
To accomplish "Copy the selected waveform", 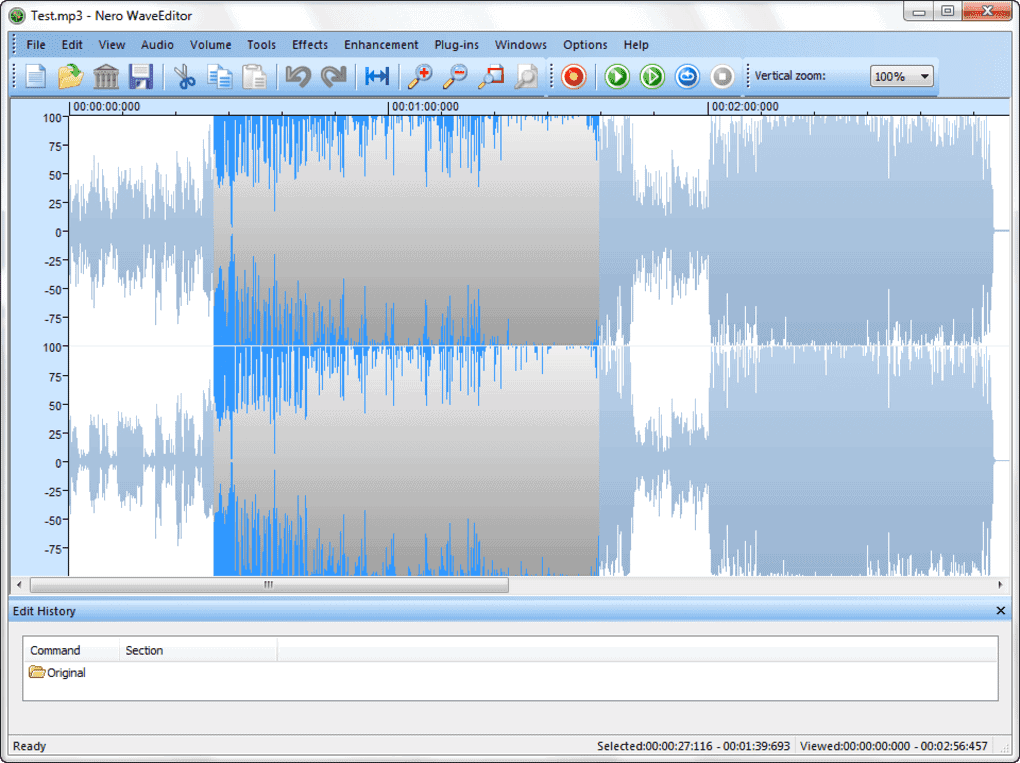I will [x=220, y=76].
